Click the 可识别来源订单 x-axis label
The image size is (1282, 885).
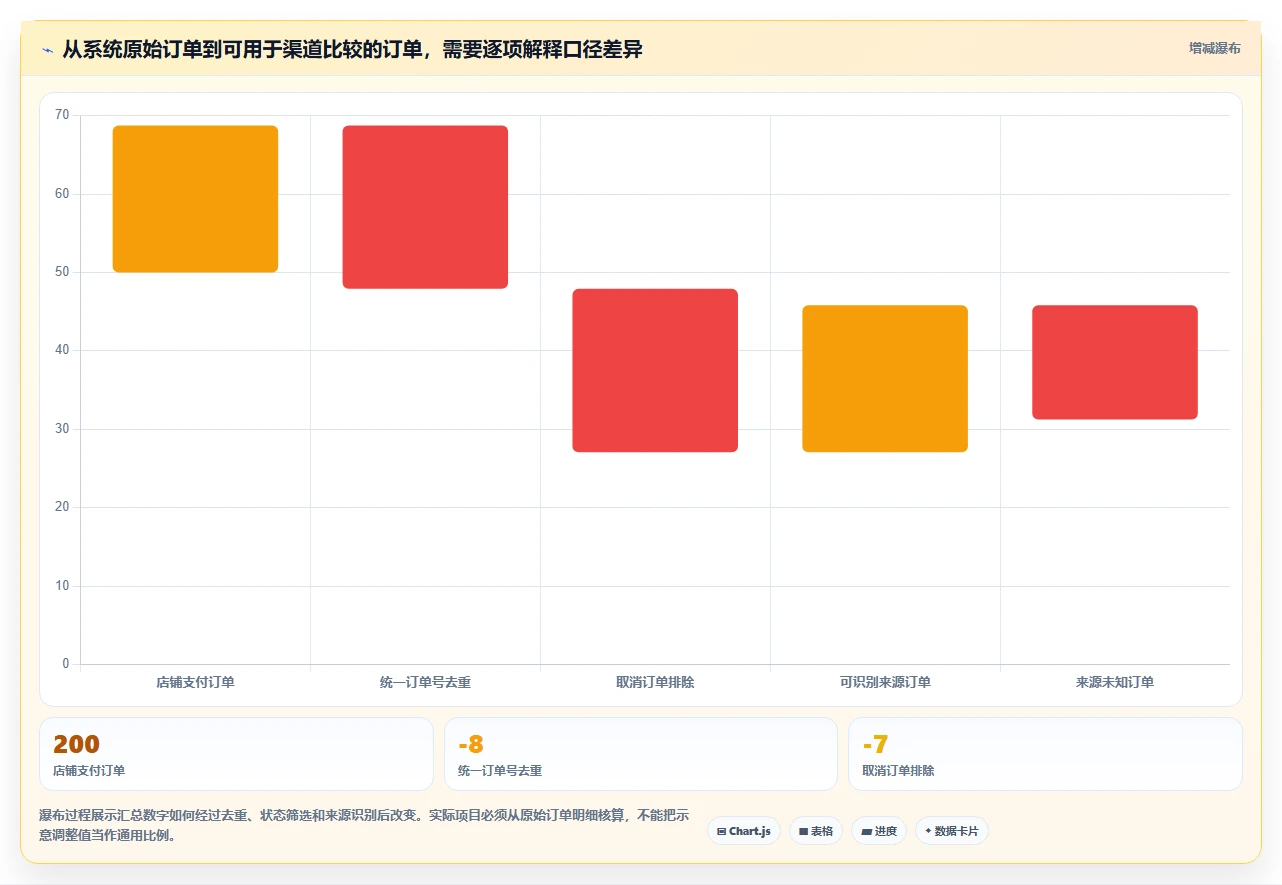click(x=885, y=682)
